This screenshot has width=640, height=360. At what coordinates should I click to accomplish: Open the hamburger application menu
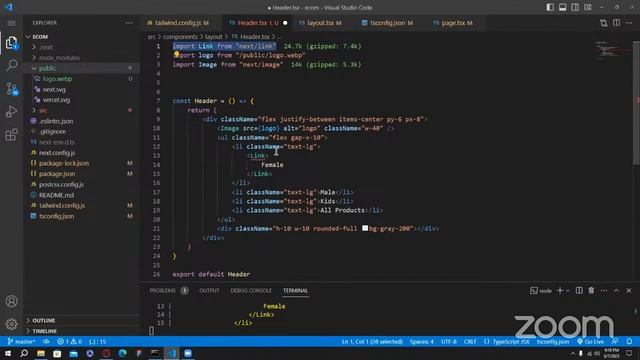pos(11,23)
